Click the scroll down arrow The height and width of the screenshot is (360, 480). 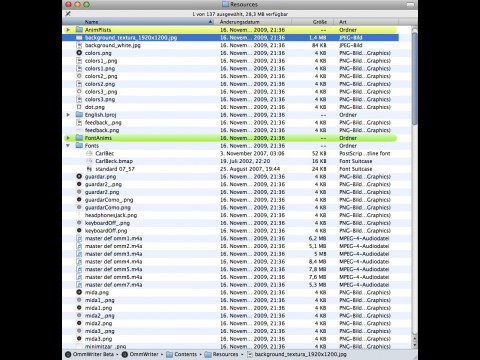pyautogui.click(x=415, y=346)
